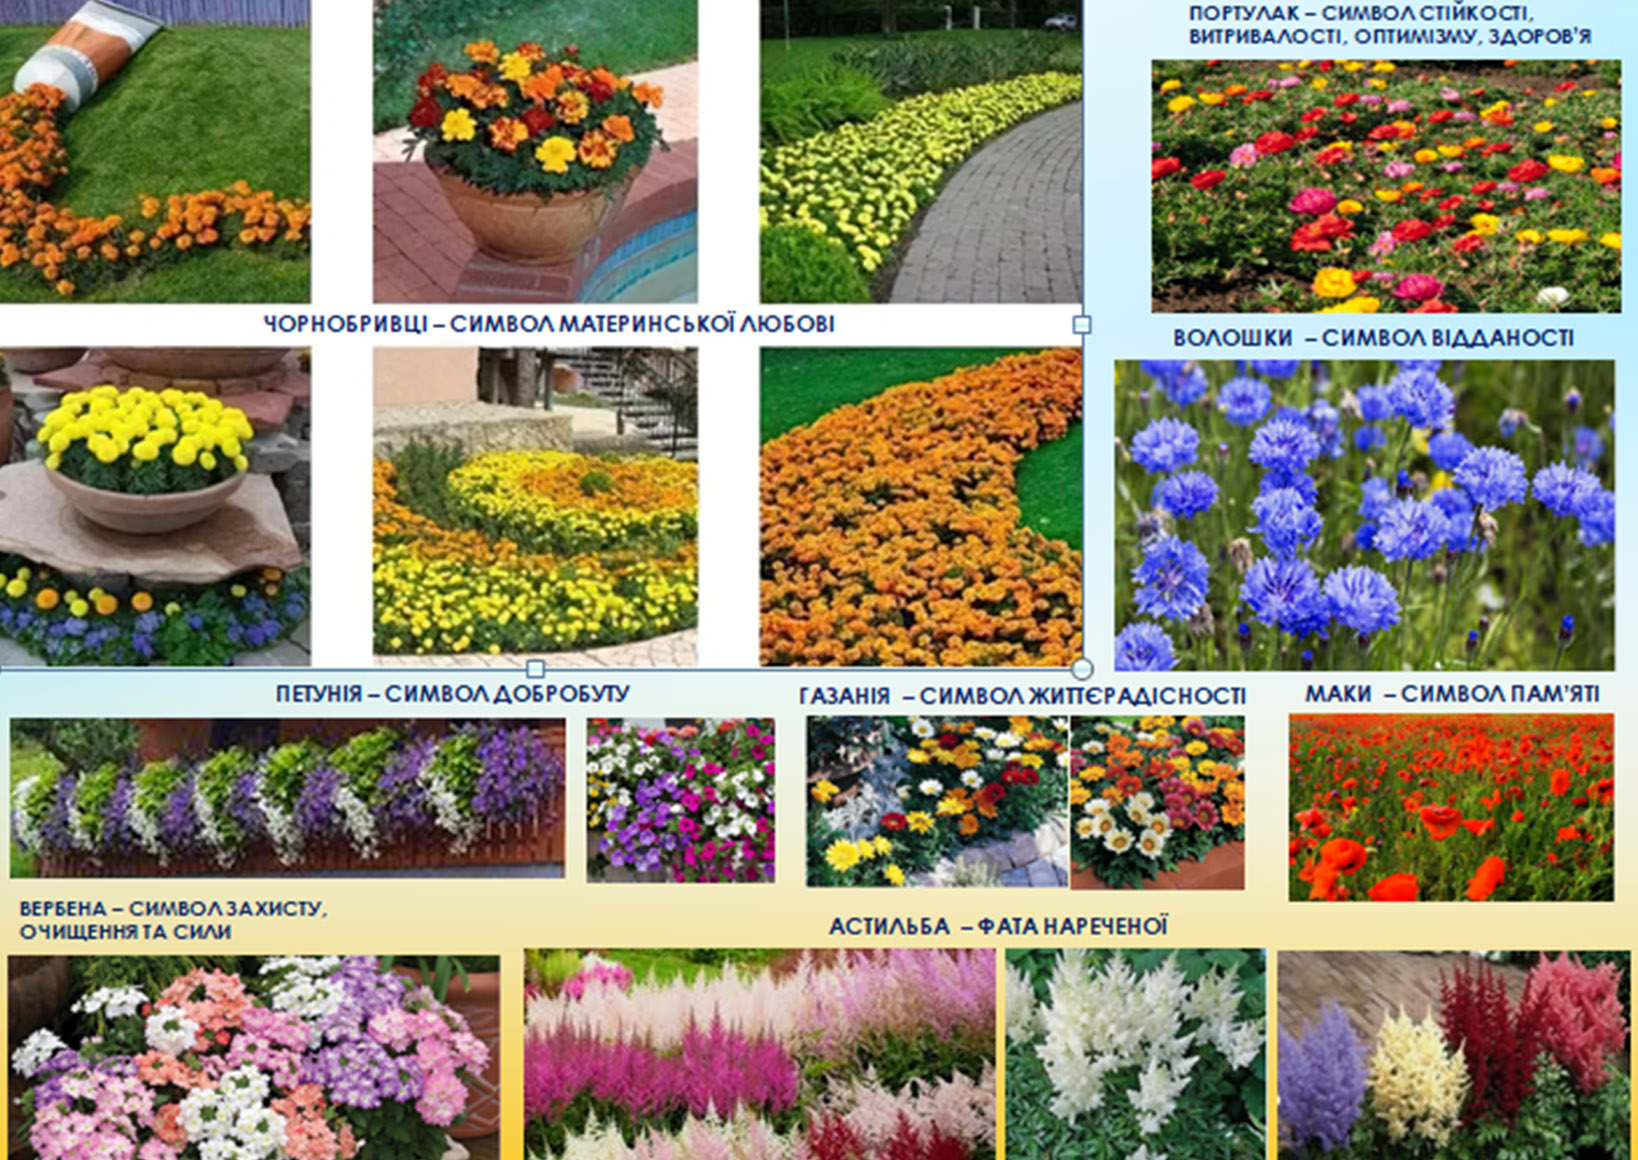
Task: Select the portulaca flower field photo
Action: pyautogui.click(x=1386, y=186)
